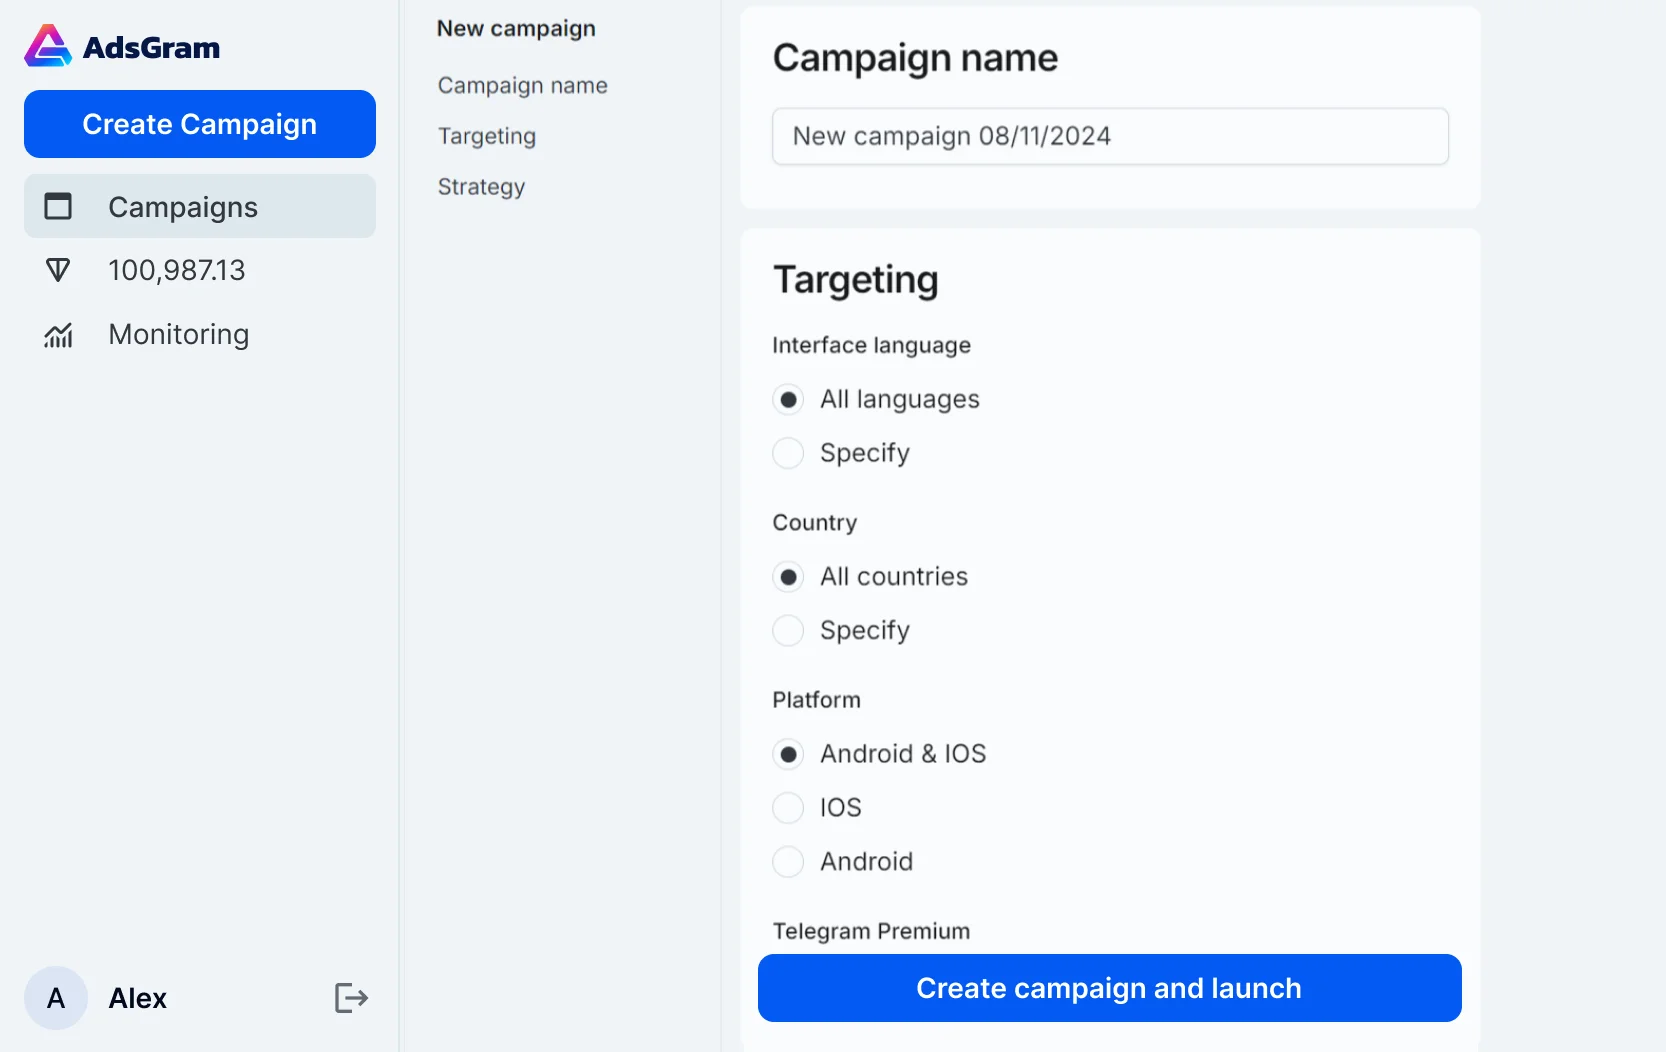Jump to Targeting section link

click(x=487, y=136)
